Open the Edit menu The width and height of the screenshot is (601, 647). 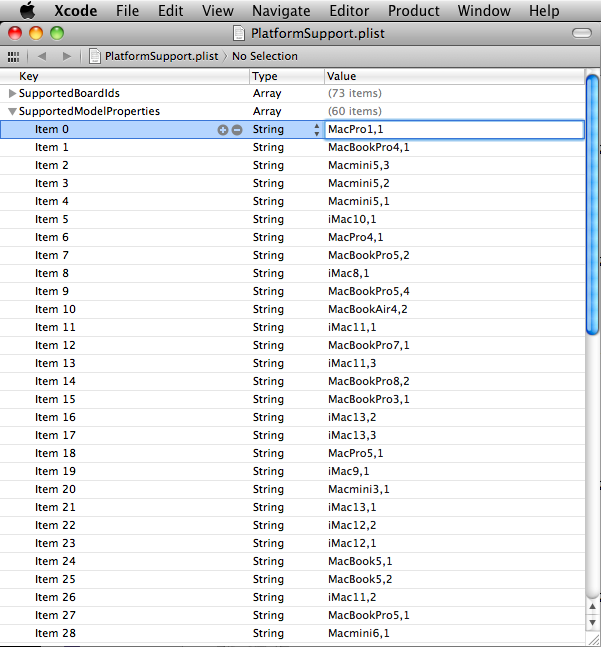tap(170, 11)
